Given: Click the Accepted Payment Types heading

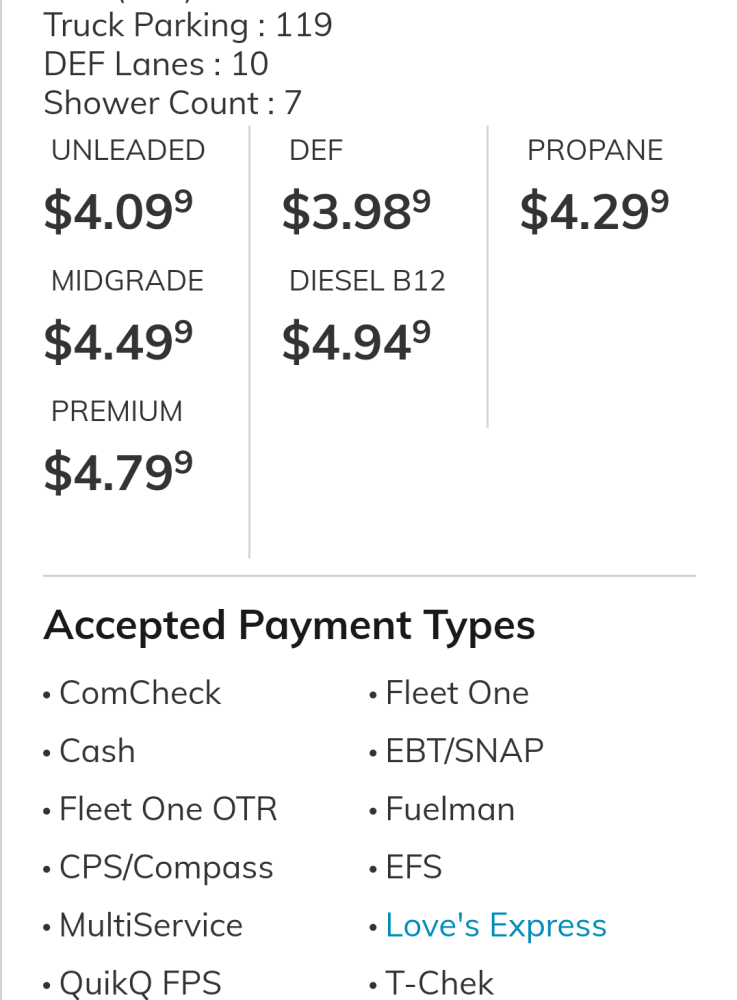Looking at the screenshot, I should tap(289, 626).
